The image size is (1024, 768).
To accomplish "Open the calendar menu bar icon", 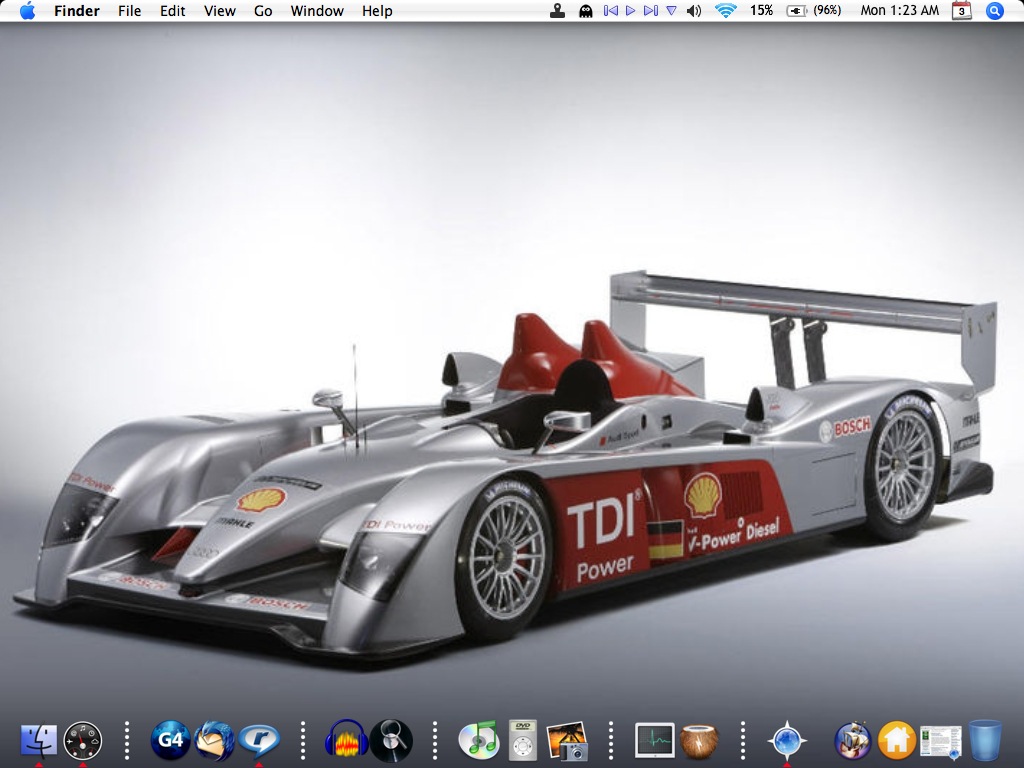I will coord(961,10).
